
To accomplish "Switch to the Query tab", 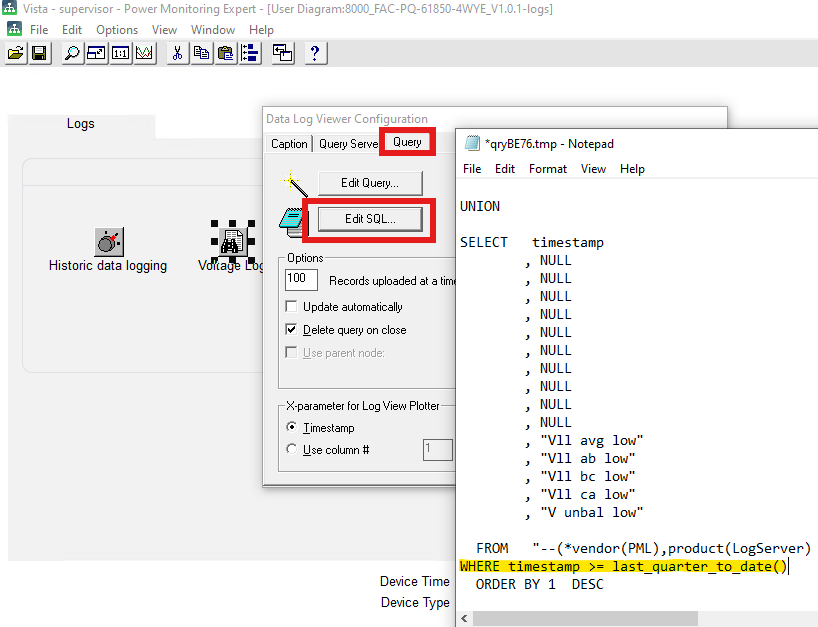I will (x=407, y=142).
